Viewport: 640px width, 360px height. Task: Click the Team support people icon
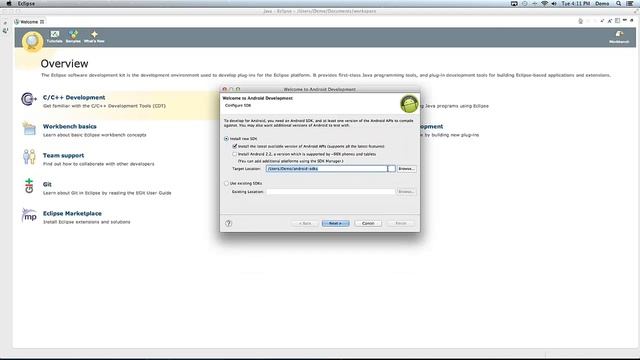point(29,157)
